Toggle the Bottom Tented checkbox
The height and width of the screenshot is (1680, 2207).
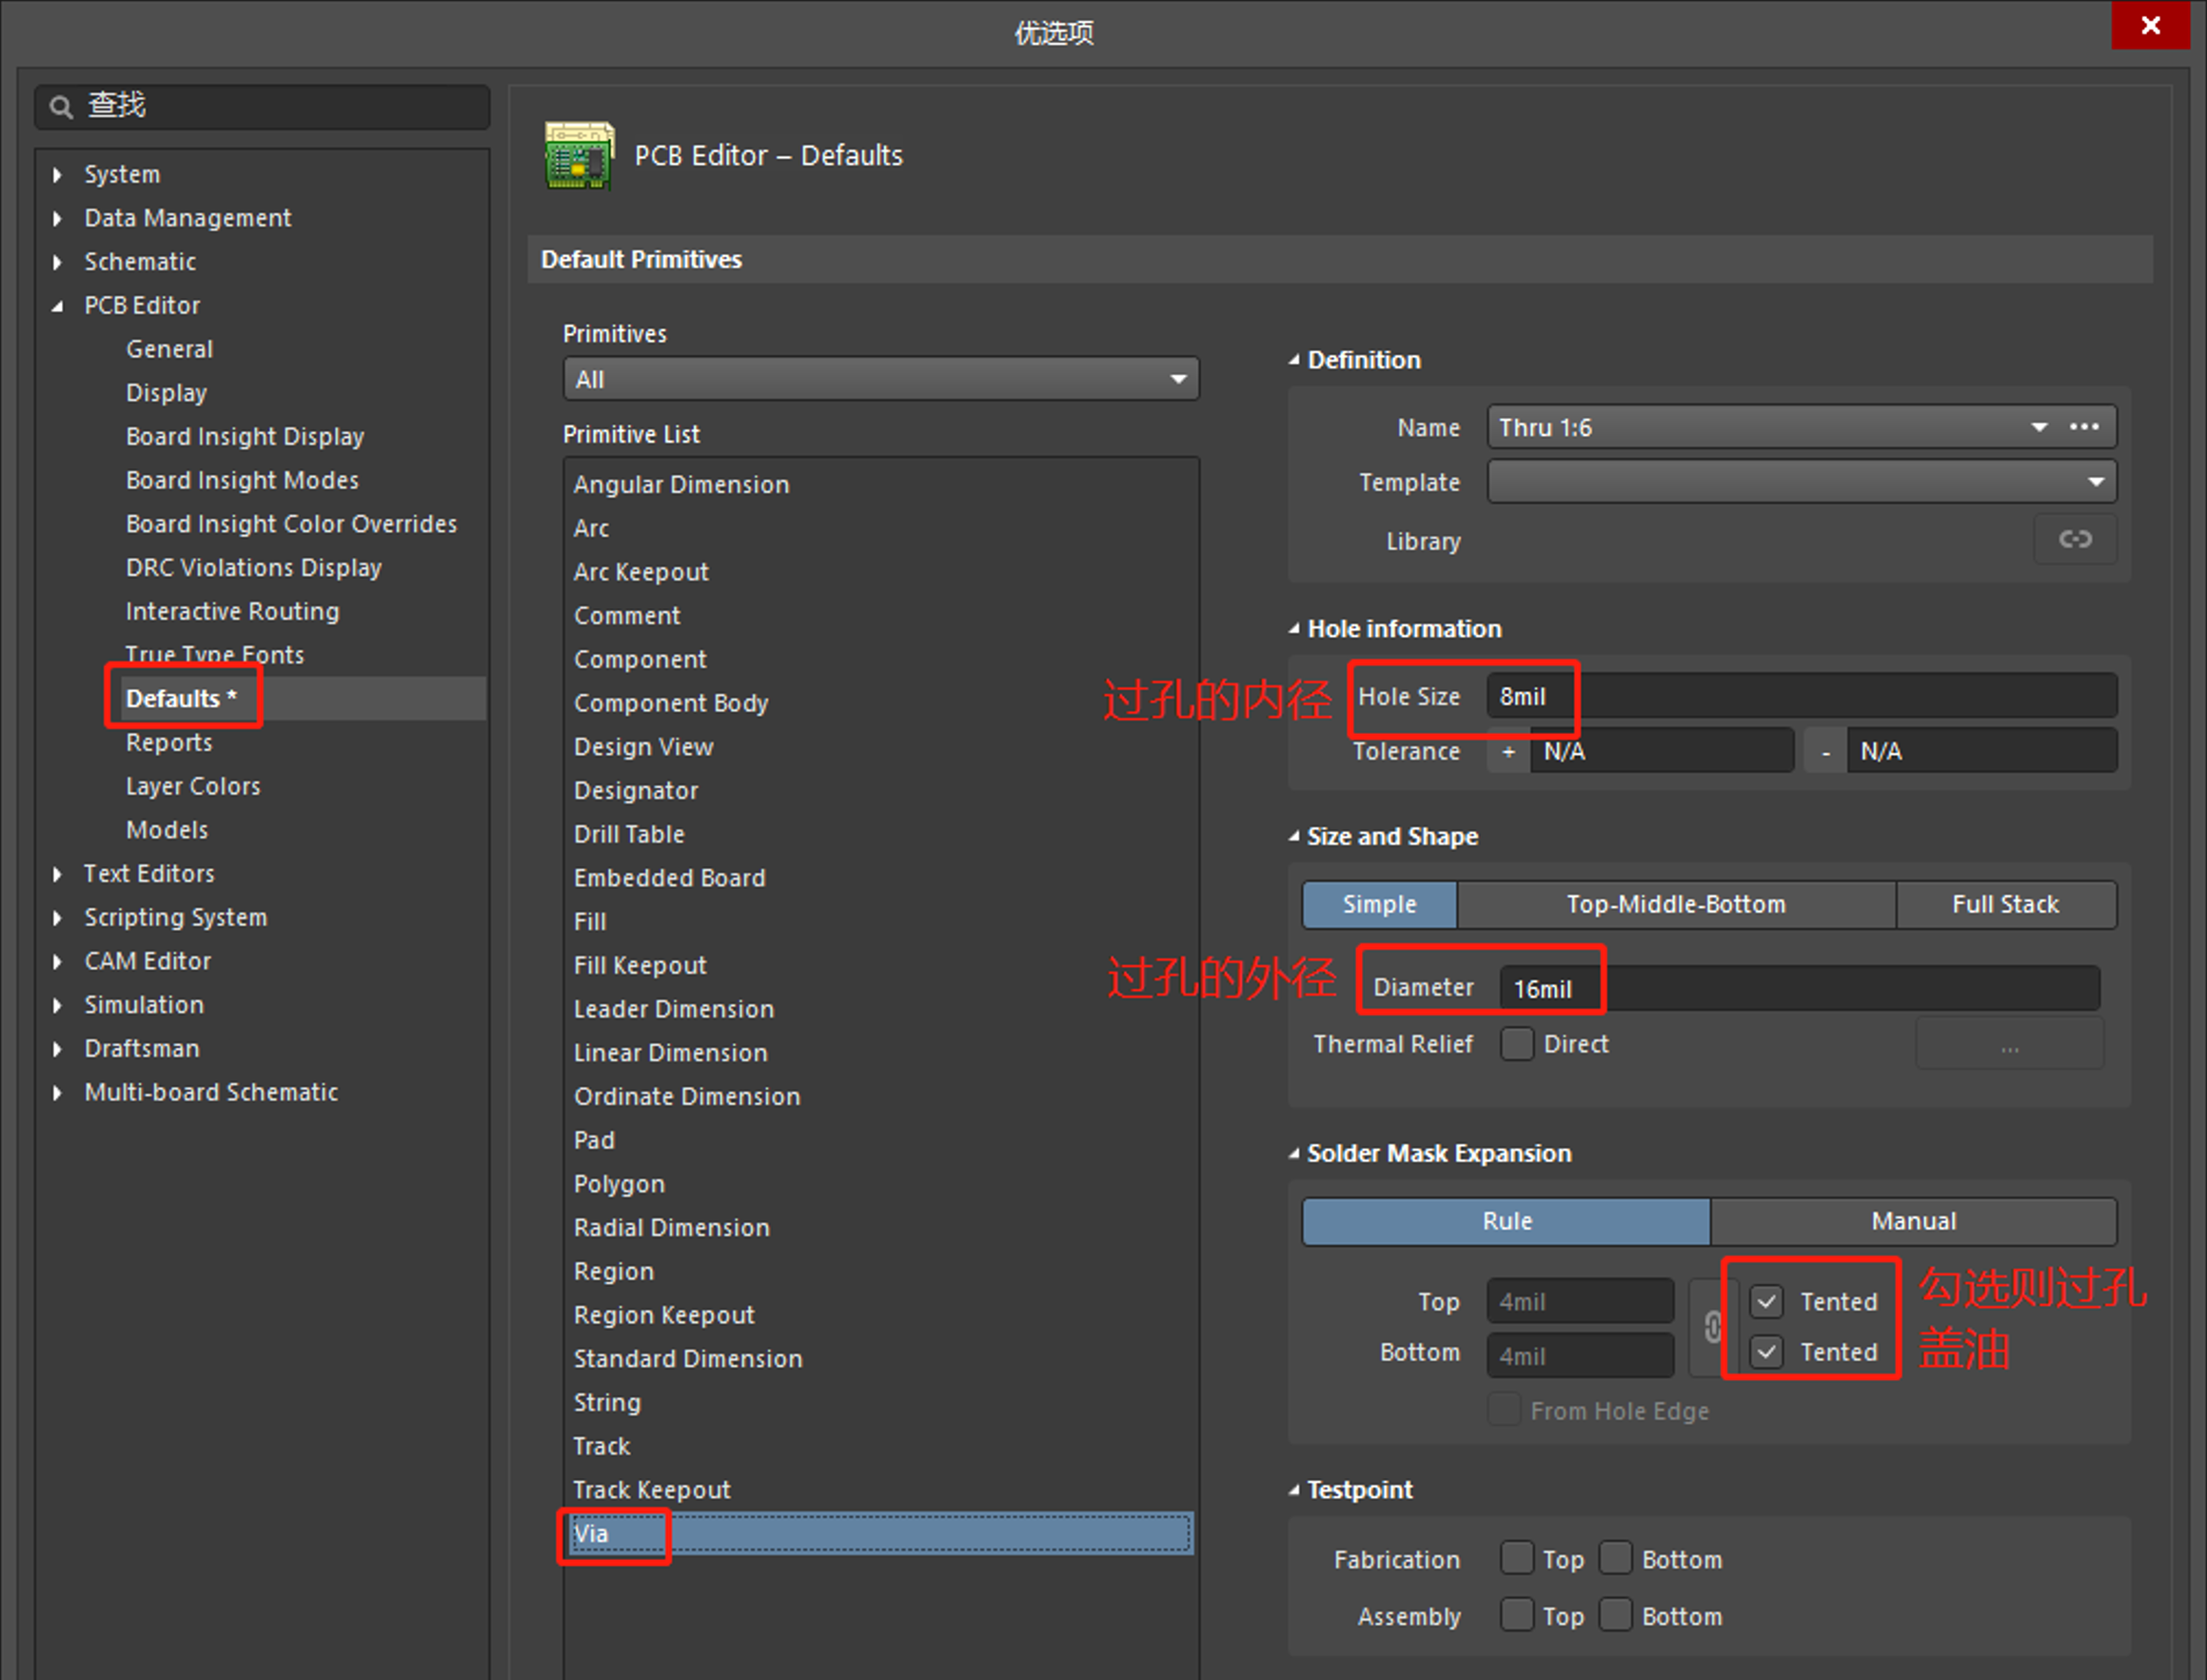1766,1352
